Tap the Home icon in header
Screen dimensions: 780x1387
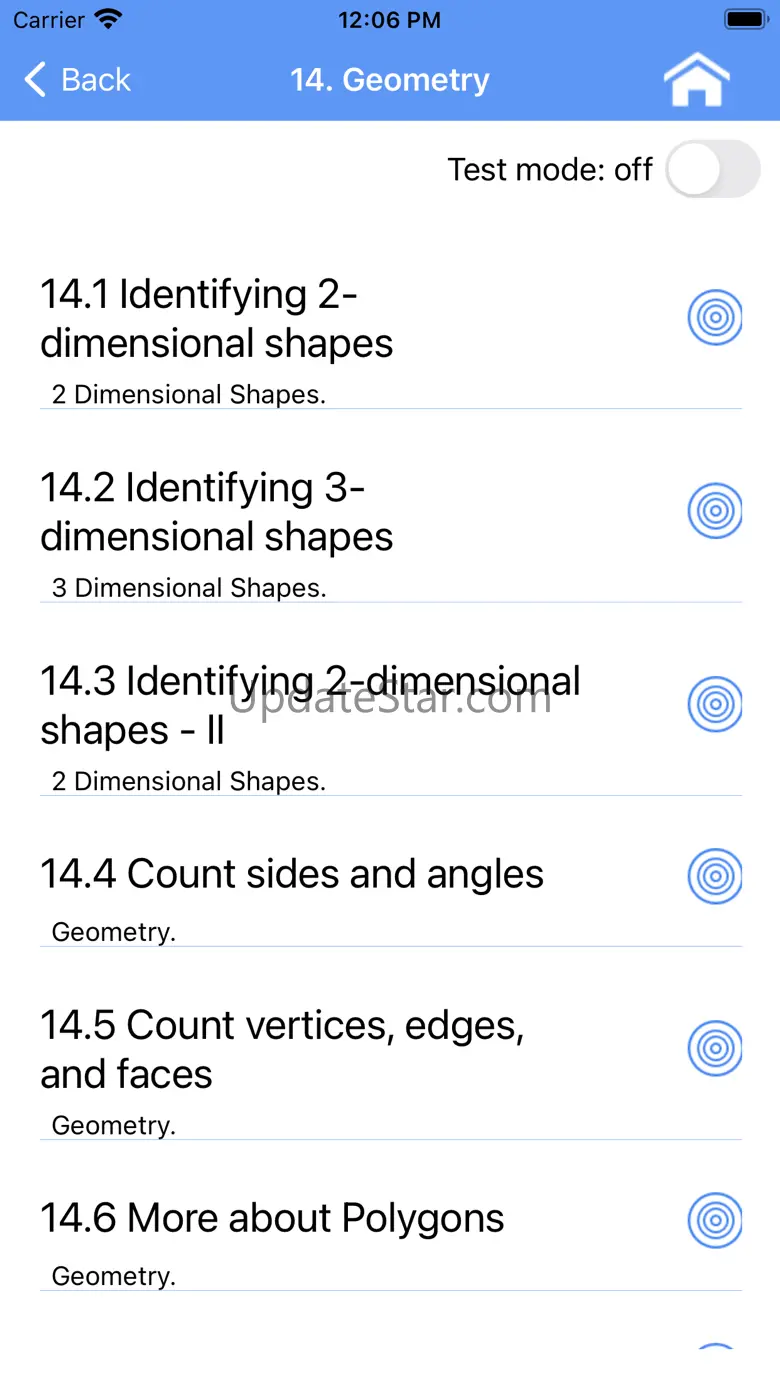click(697, 80)
